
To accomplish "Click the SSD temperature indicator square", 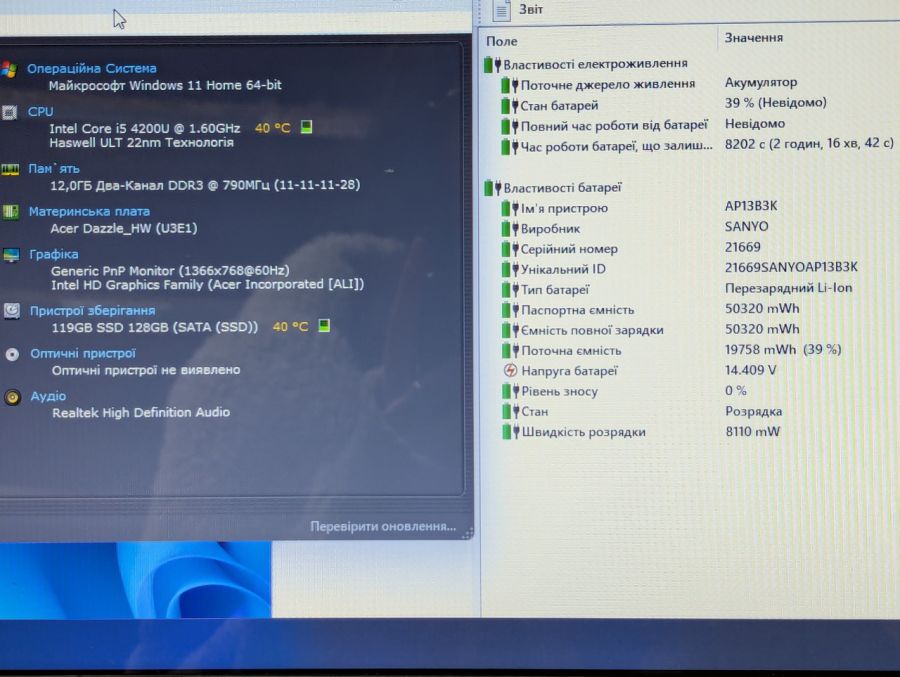I will click(x=324, y=326).
